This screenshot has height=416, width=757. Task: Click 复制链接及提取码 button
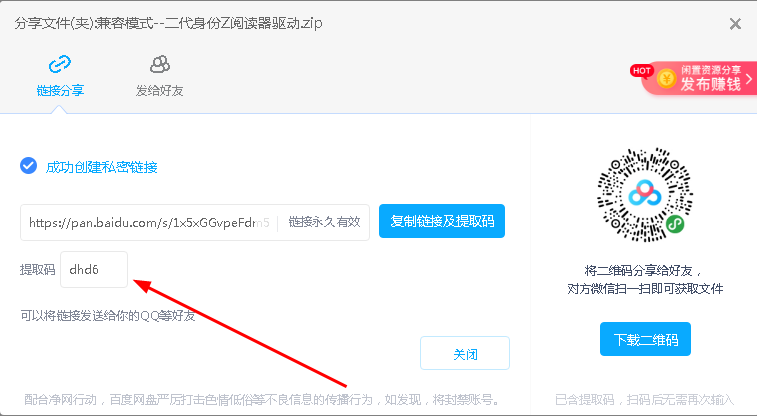(442, 221)
